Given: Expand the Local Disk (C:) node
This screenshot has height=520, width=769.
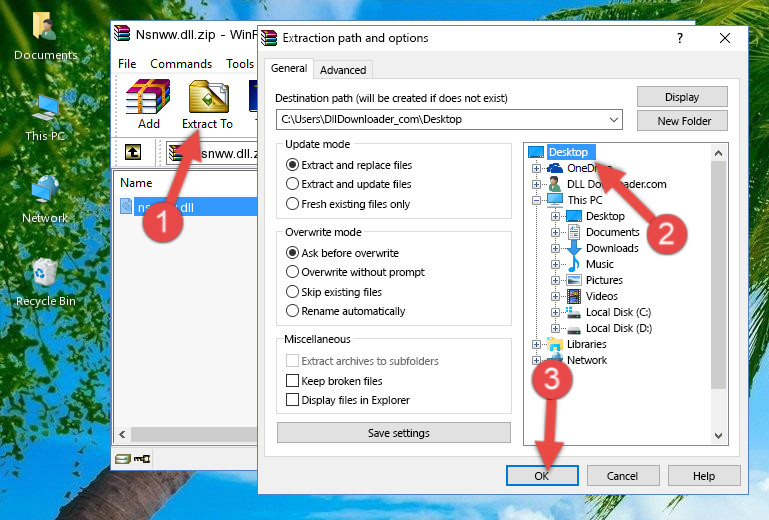Looking at the screenshot, I should tap(555, 312).
